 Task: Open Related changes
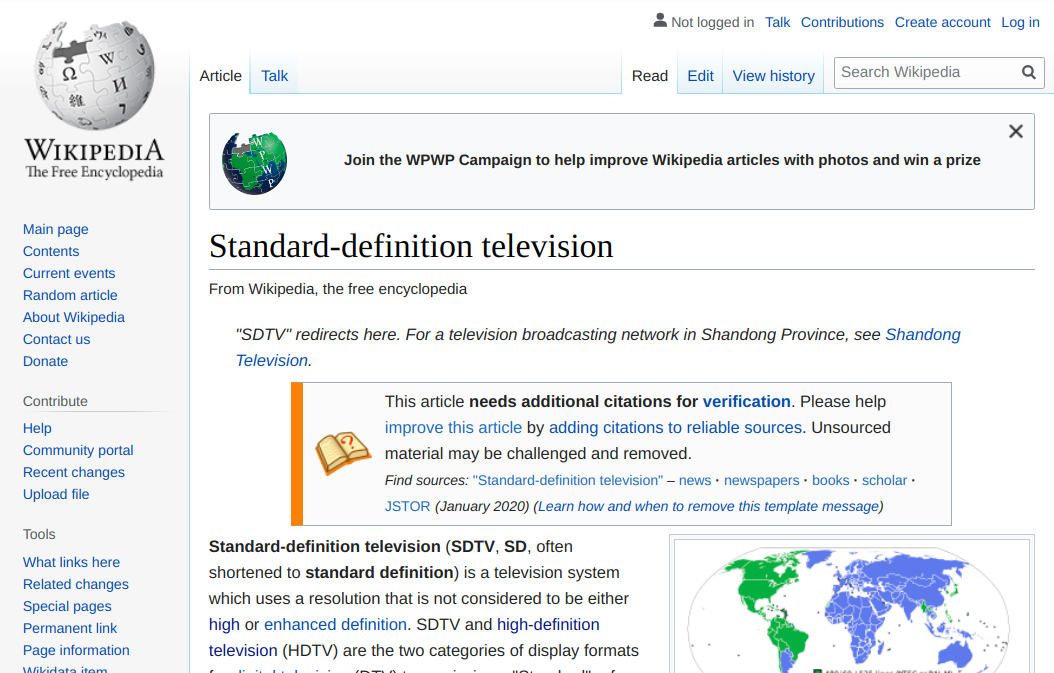tap(76, 584)
